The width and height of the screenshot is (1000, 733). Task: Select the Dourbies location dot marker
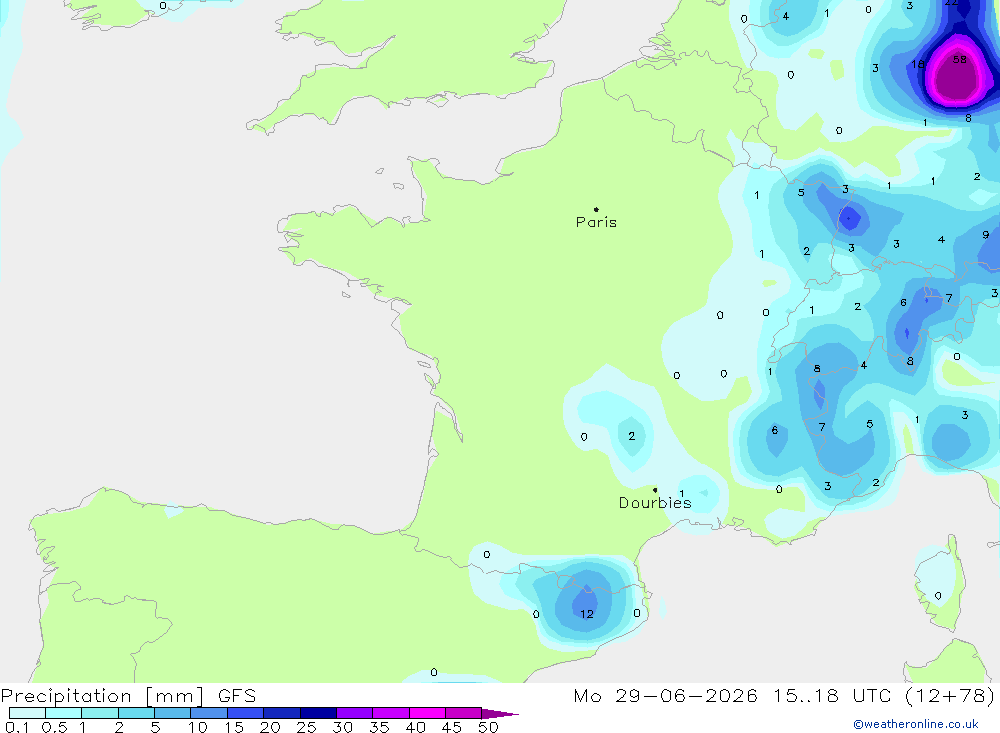(655, 490)
